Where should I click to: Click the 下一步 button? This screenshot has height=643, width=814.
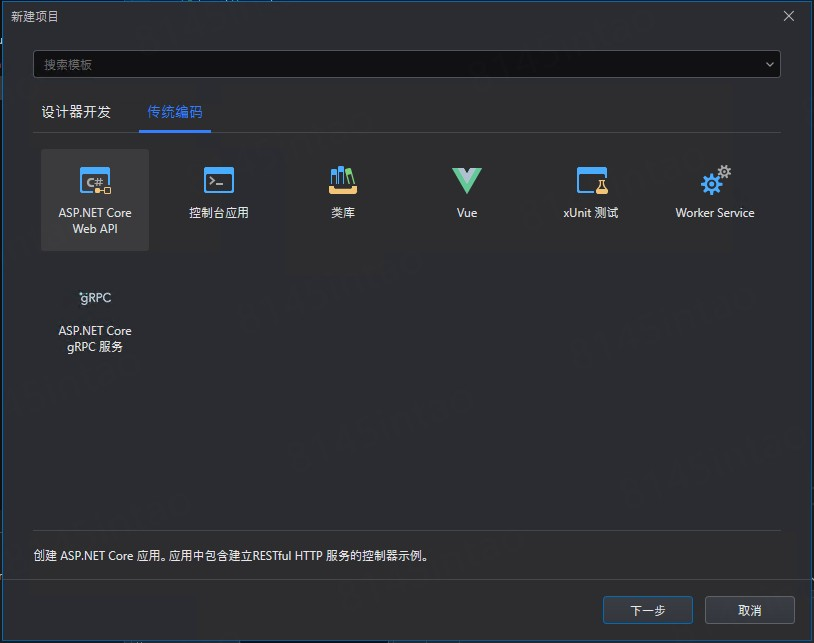[x=647, y=610]
